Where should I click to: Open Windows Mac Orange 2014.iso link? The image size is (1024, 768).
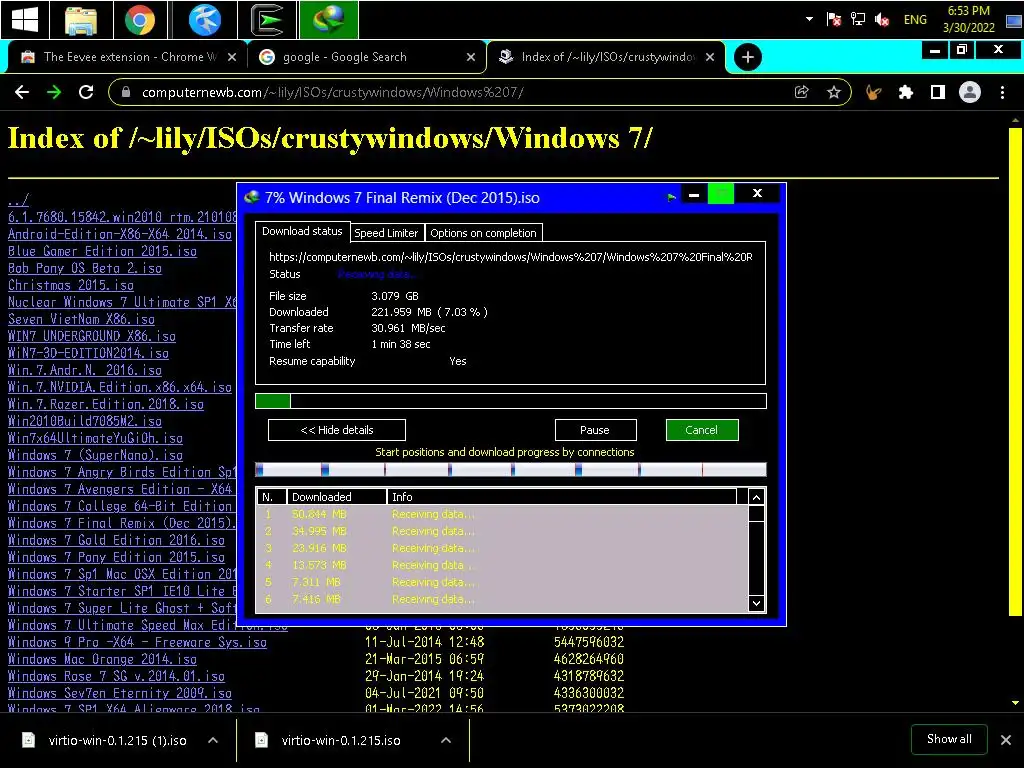point(103,658)
